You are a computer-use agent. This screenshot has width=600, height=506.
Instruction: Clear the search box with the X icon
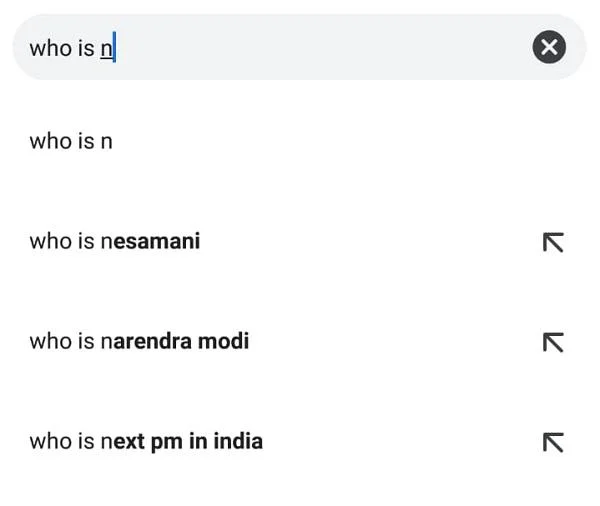pos(549,47)
